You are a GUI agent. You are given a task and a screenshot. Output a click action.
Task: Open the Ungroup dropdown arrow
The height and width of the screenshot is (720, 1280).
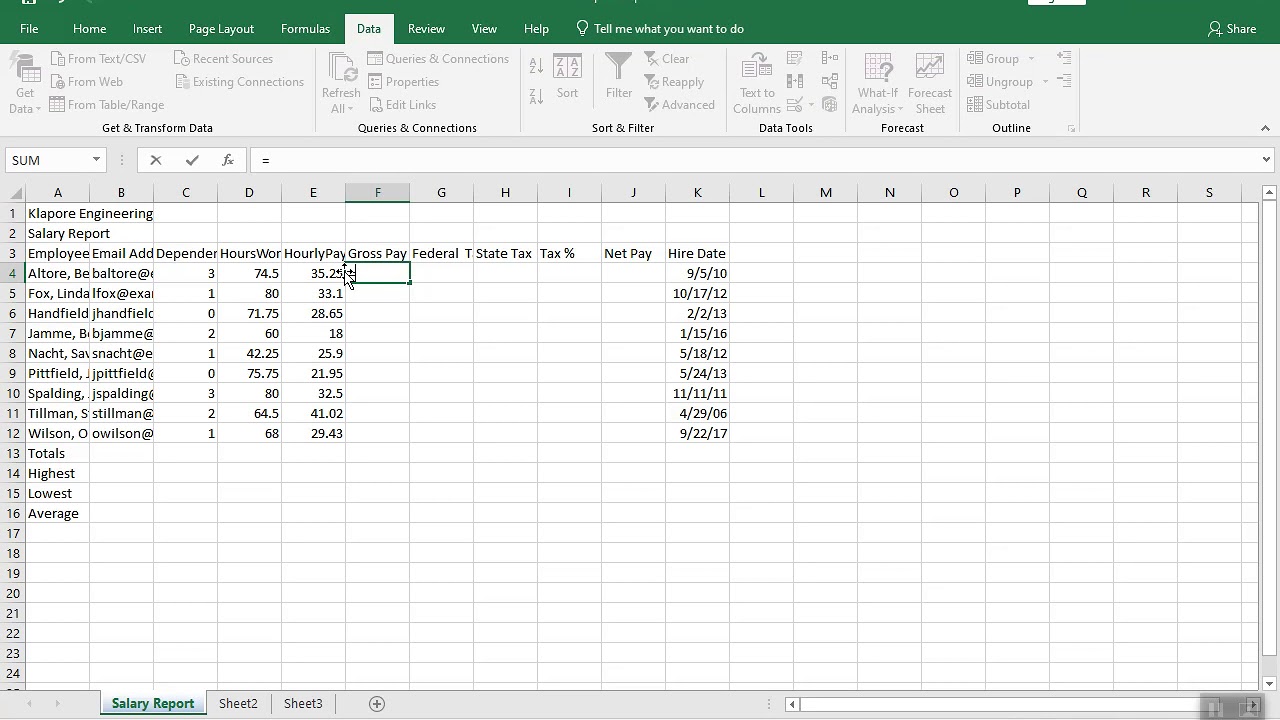1045,82
